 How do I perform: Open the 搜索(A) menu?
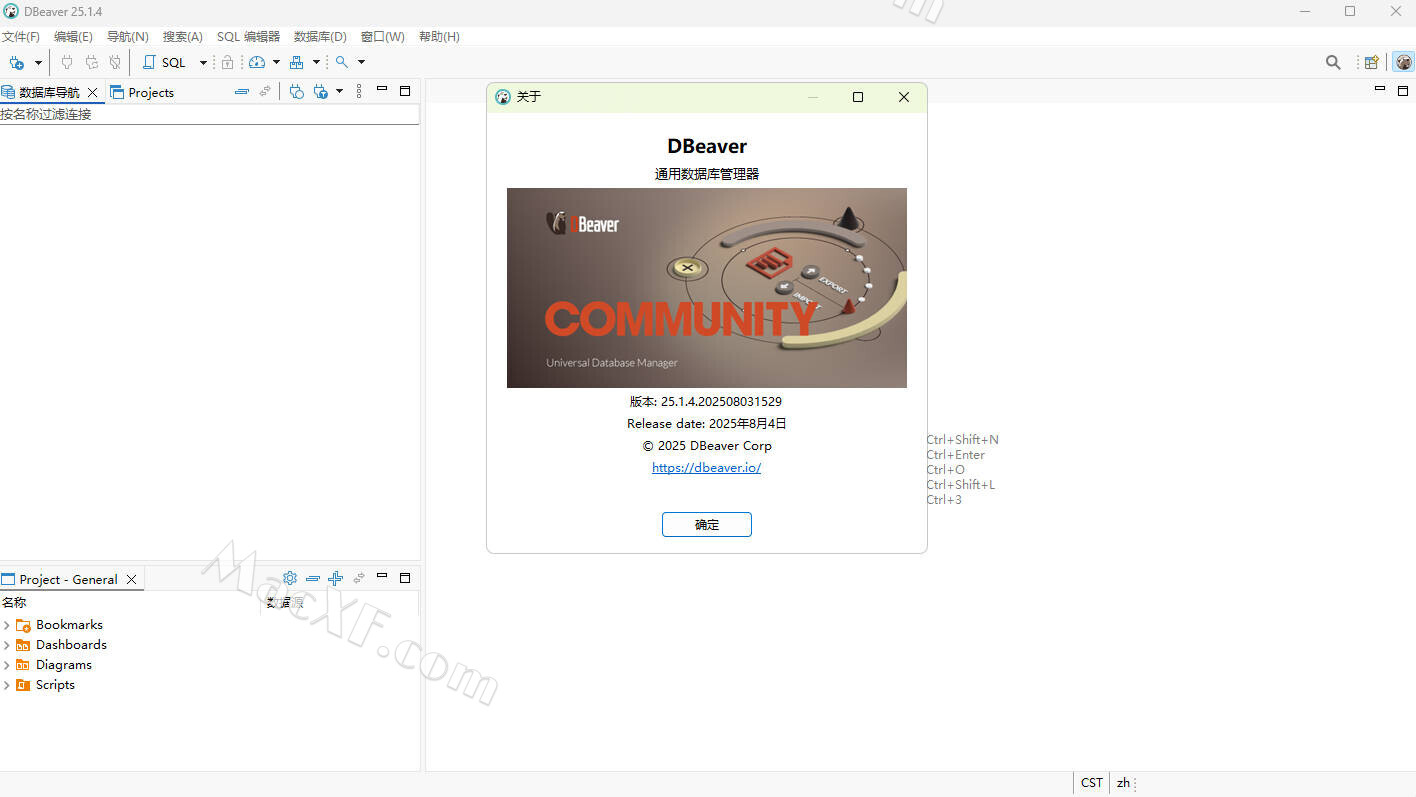click(x=183, y=36)
